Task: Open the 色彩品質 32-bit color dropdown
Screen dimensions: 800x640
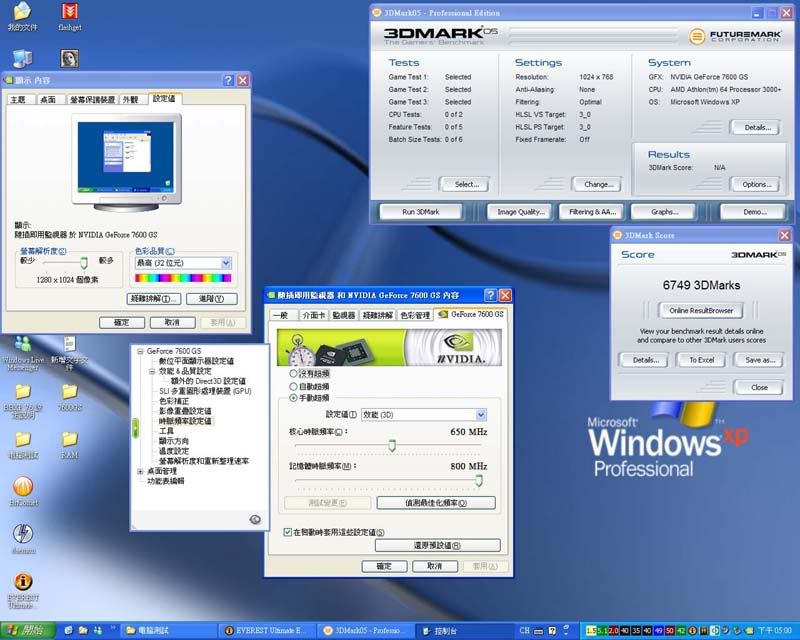Action: click(184, 263)
